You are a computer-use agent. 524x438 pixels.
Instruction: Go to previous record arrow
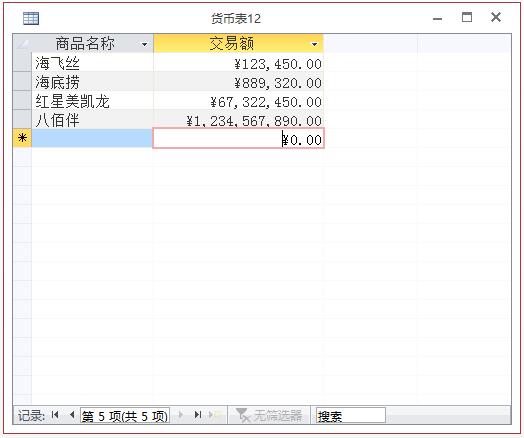point(72,415)
